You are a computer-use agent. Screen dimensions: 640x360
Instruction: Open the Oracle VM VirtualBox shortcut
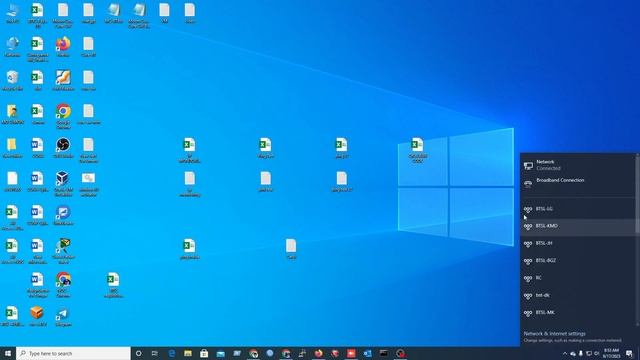[63, 184]
